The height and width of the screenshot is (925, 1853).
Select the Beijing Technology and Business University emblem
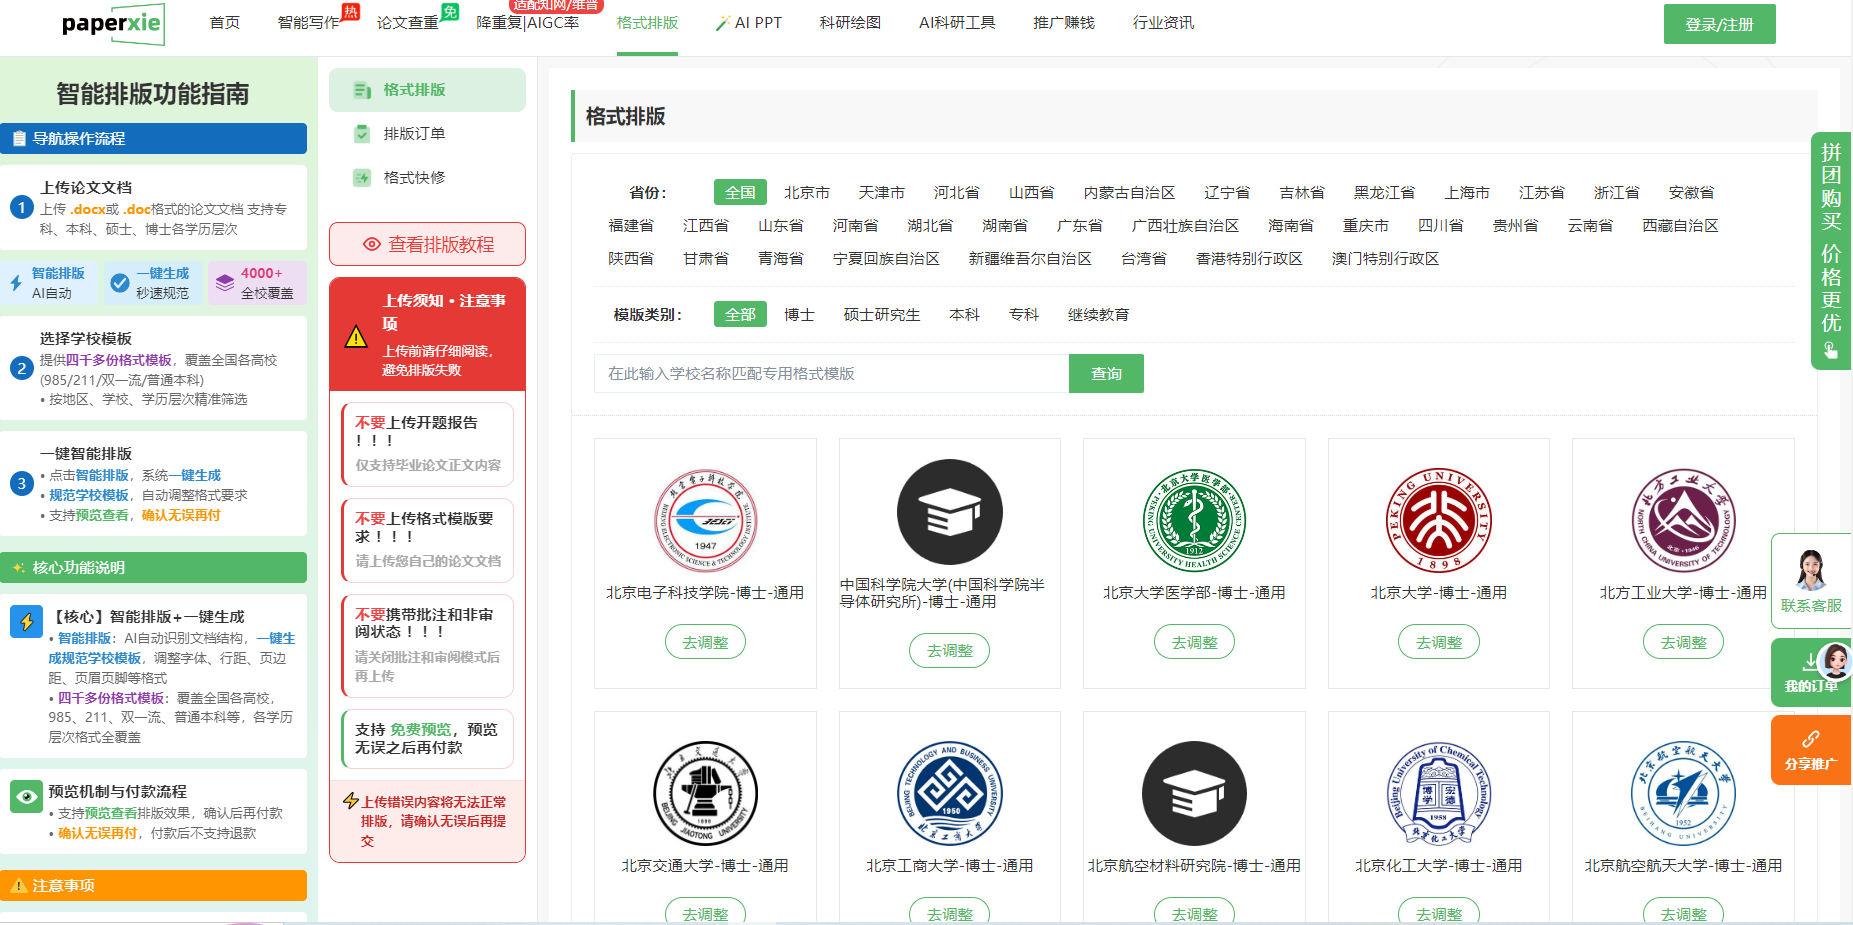[949, 793]
